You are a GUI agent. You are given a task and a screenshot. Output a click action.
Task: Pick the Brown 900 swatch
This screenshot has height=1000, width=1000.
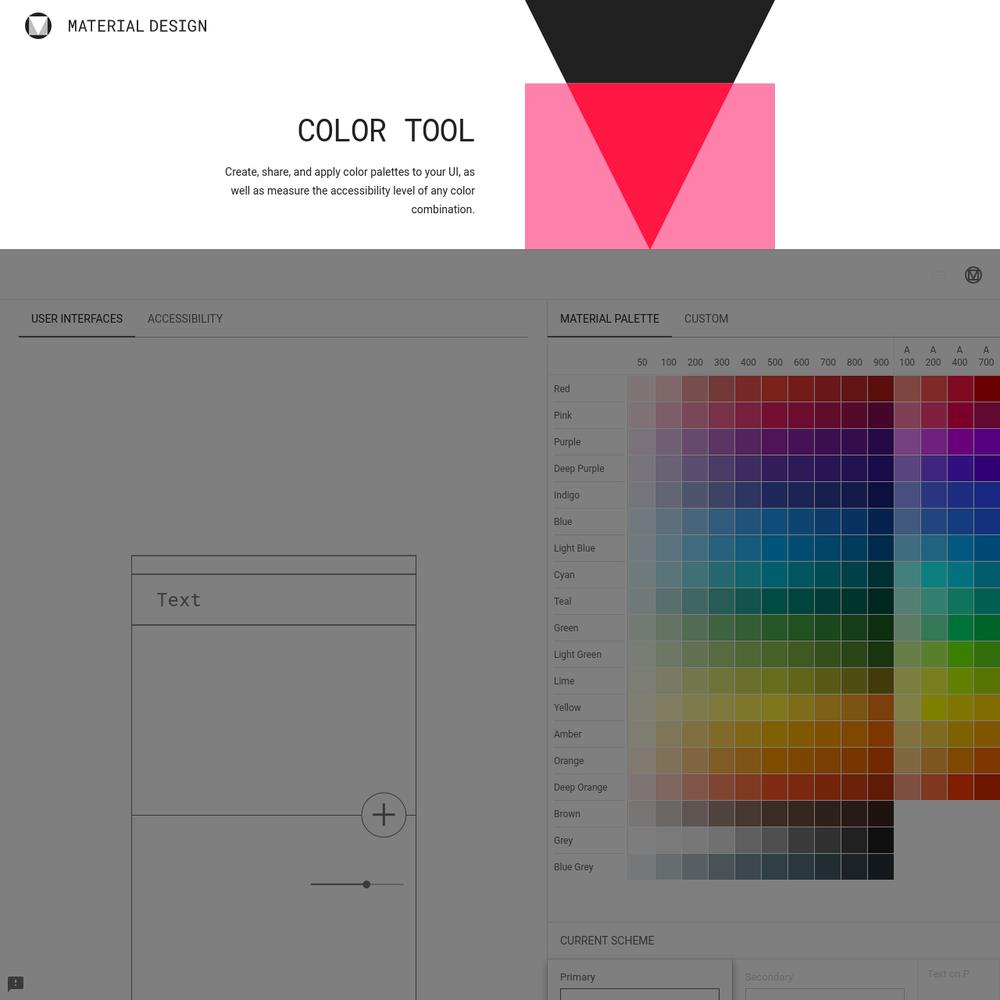[x=881, y=814]
